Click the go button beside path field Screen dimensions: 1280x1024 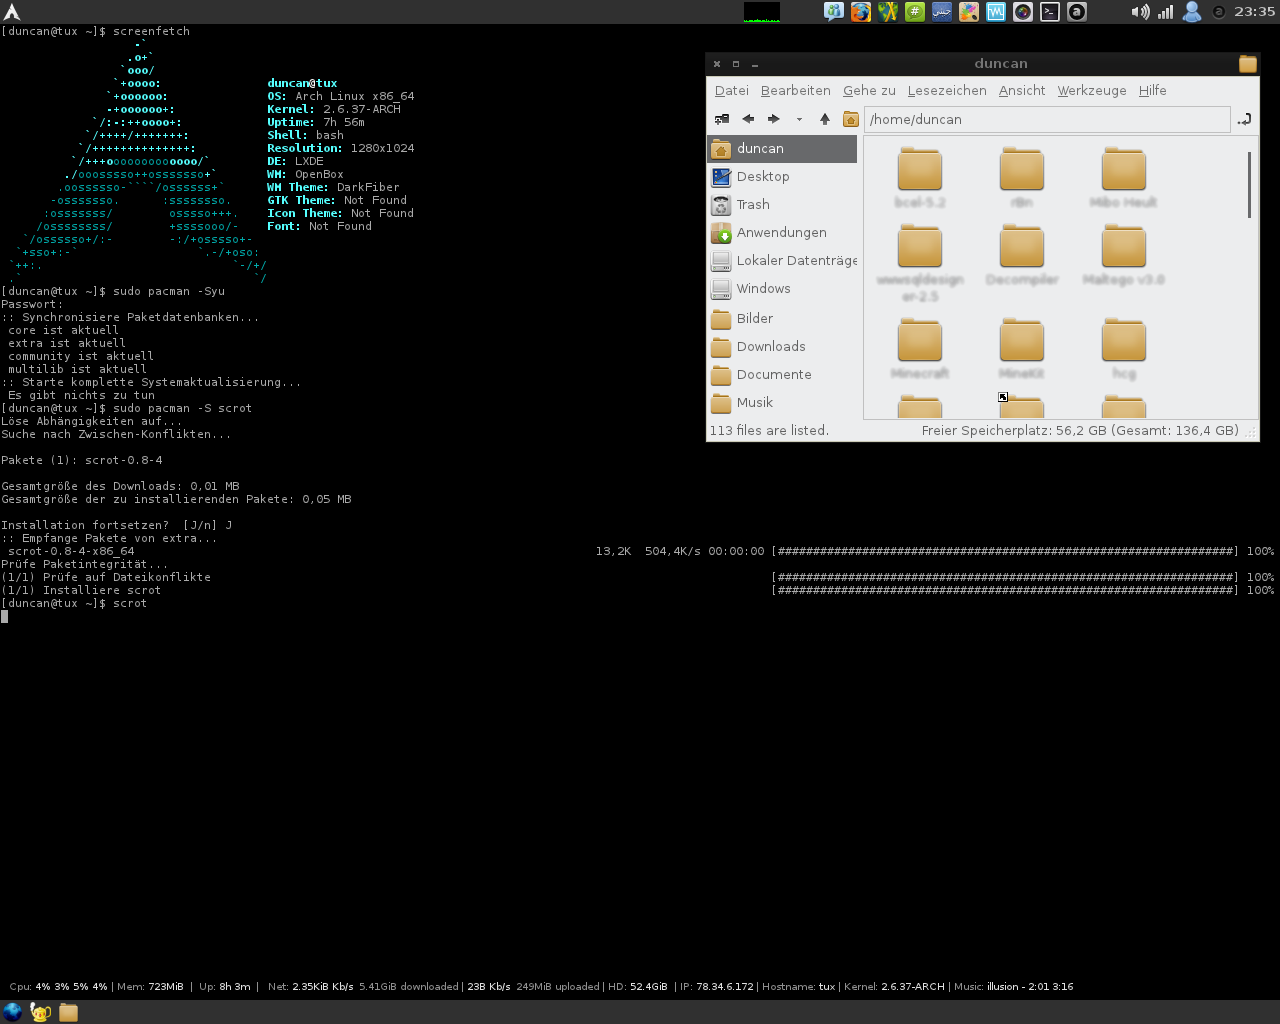pos(1244,119)
